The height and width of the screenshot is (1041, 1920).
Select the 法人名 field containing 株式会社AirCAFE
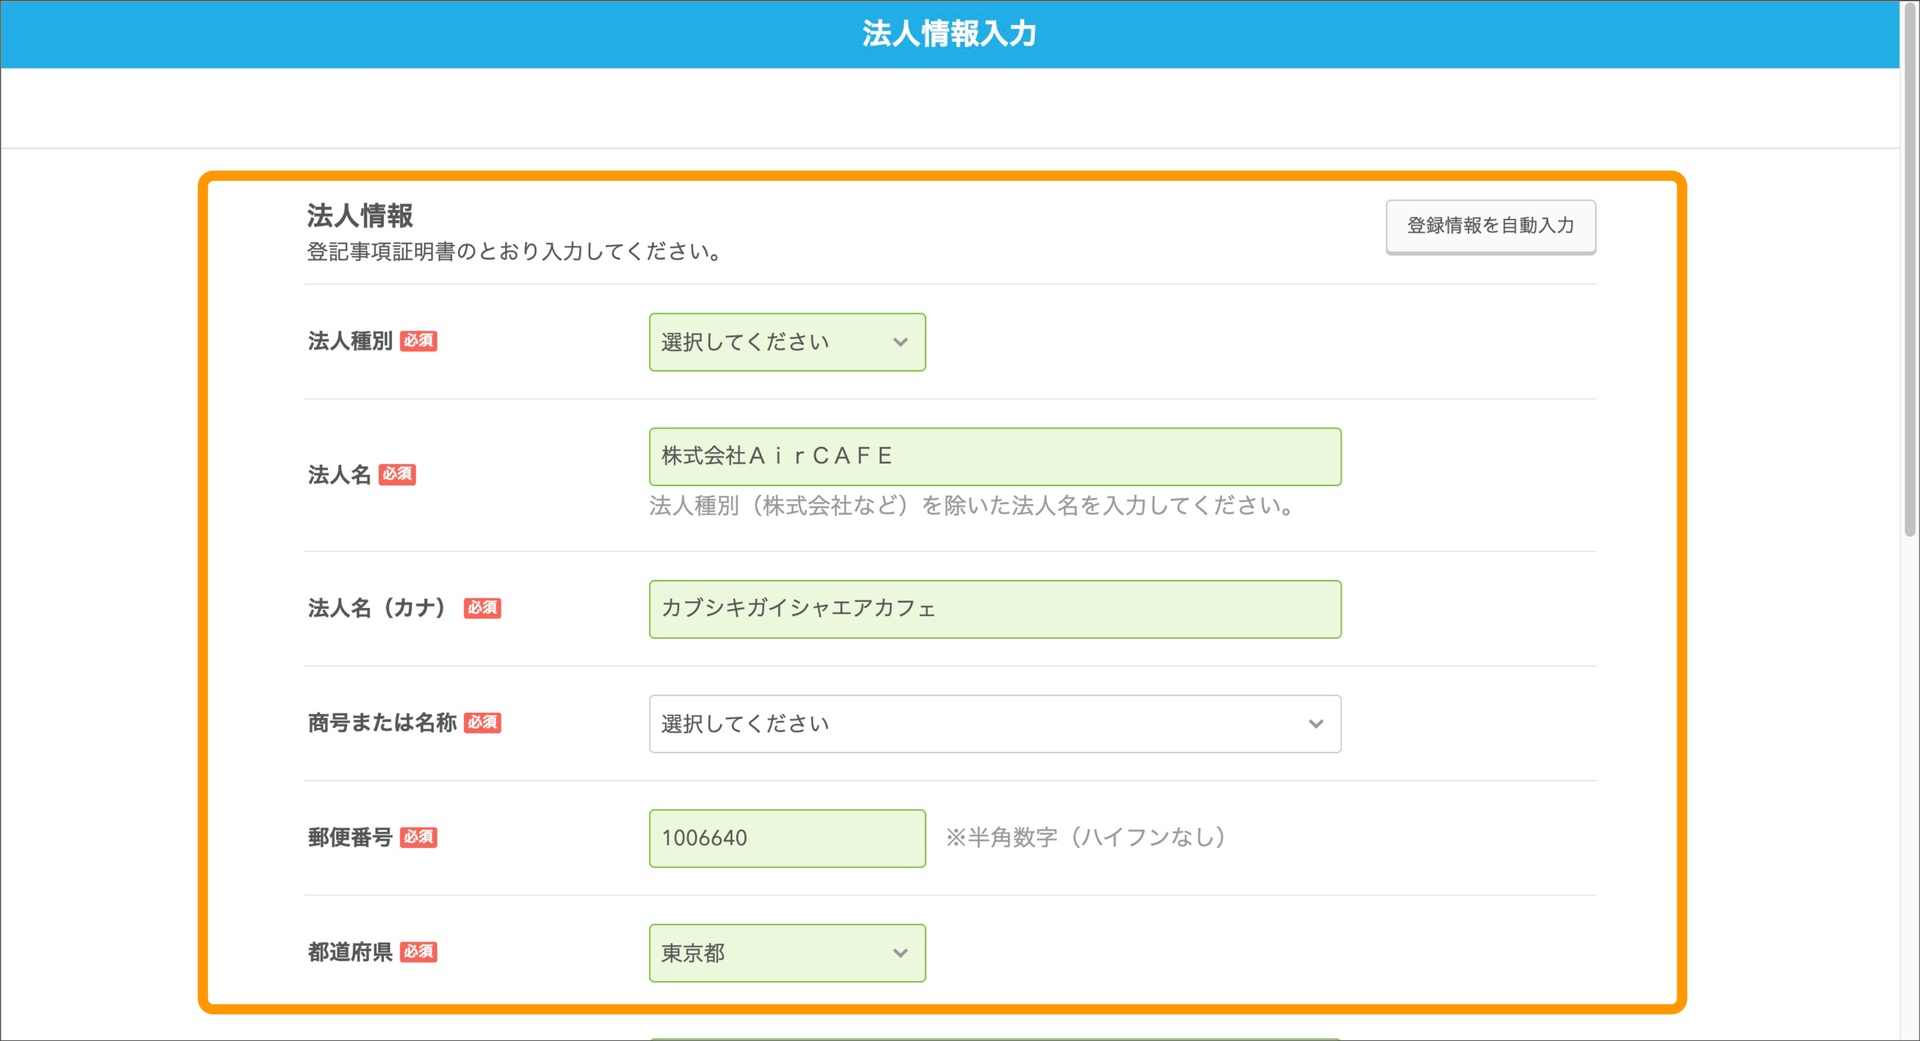pyautogui.click(x=994, y=456)
